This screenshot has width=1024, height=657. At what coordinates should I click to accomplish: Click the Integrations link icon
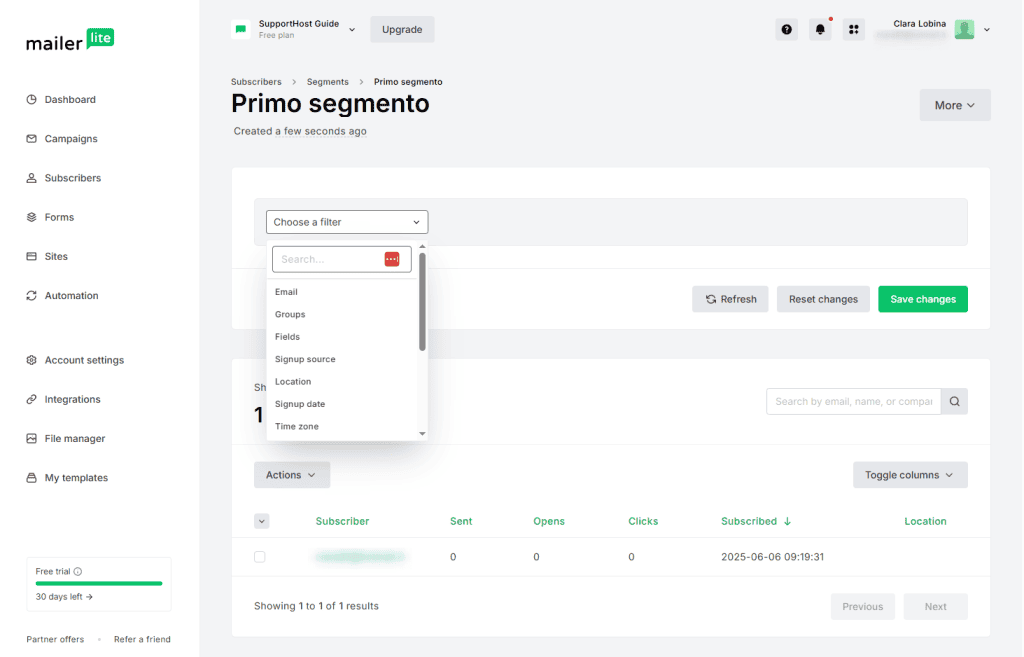tap(31, 399)
